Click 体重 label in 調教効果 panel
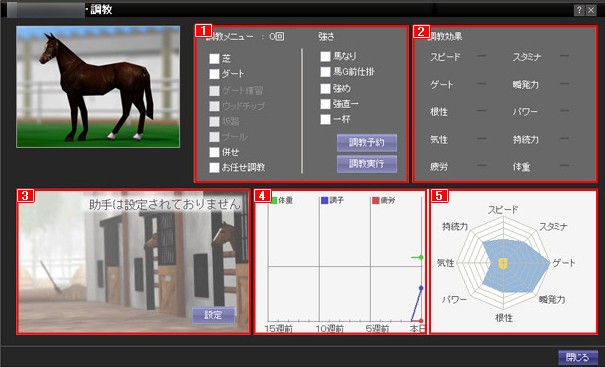Image resolution: width=605 pixels, height=367 pixels. (x=521, y=167)
